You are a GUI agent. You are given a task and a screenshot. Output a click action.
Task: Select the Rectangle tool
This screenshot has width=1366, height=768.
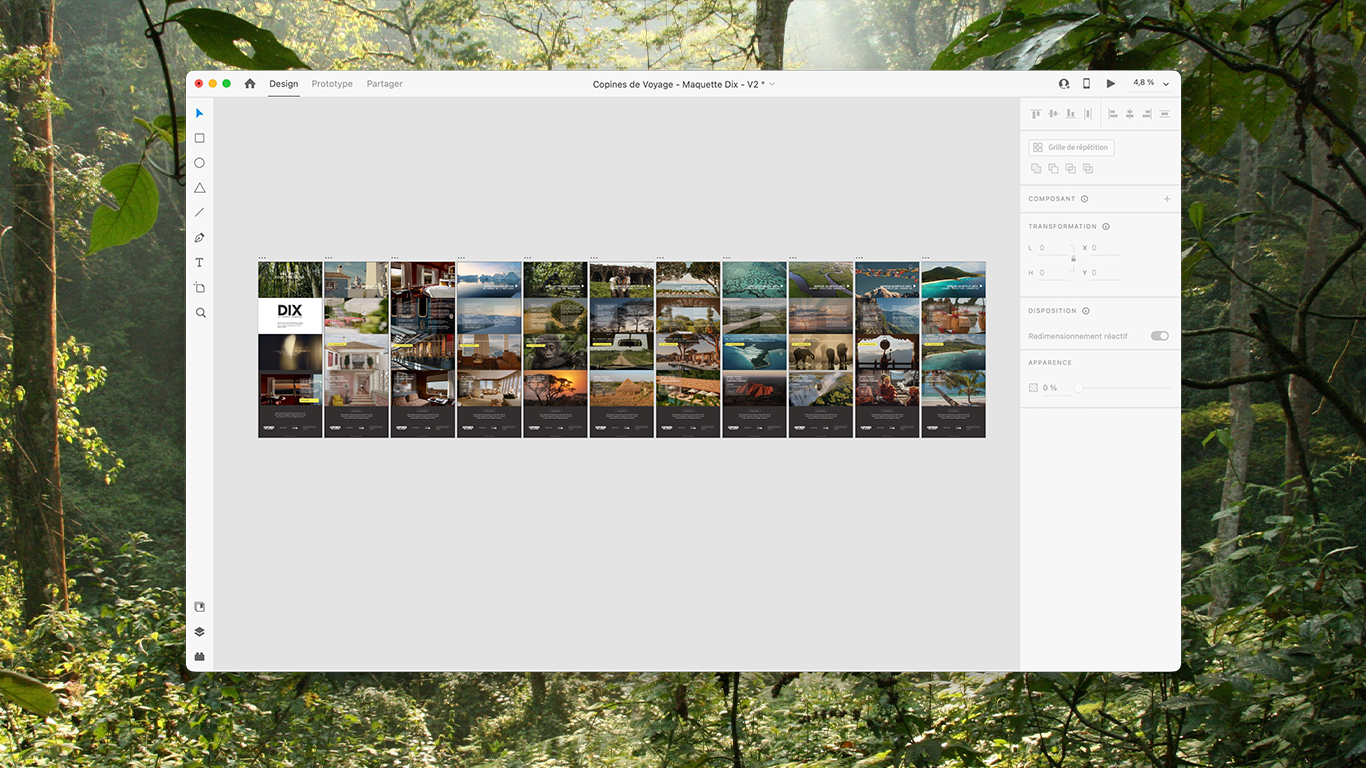click(x=200, y=138)
